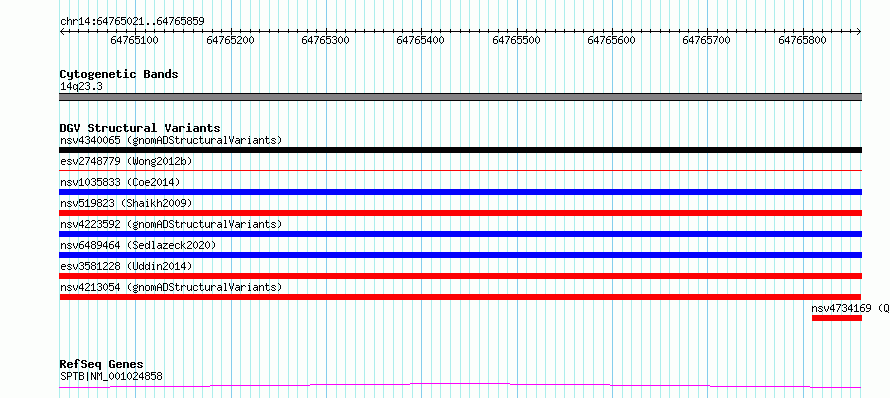890x398 pixels.
Task: Open variant label nsv6489464 (Sedlazeck2020)
Action: 138,245
